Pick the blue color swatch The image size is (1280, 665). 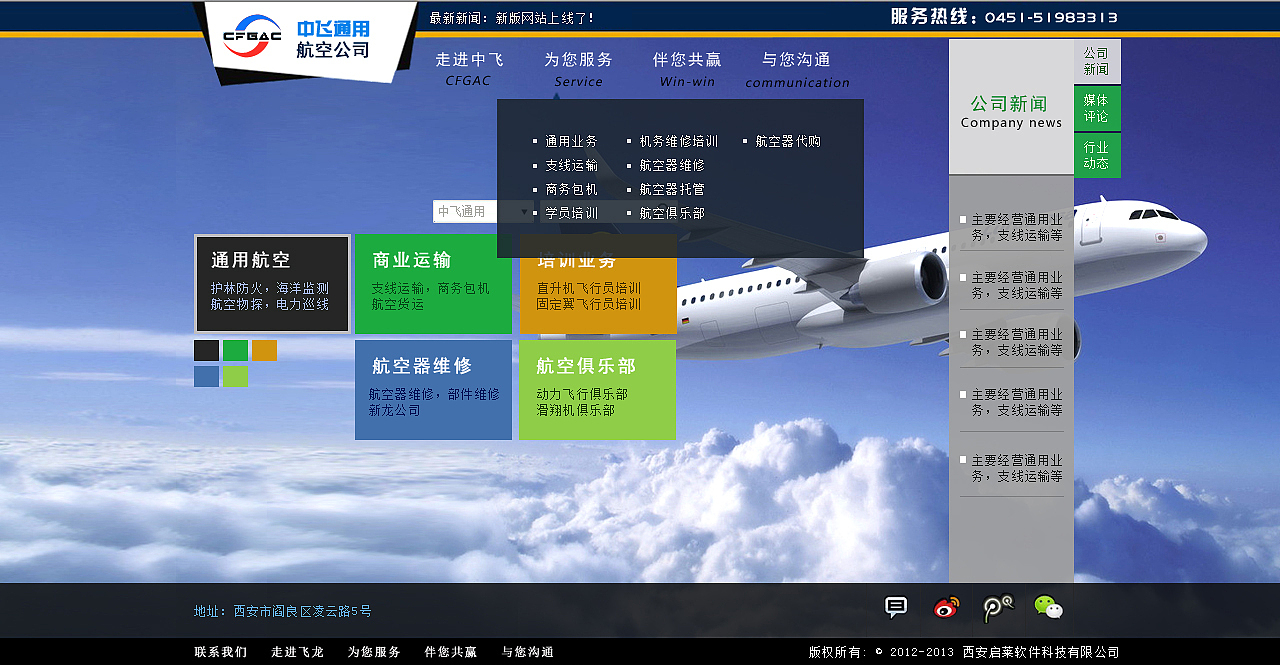point(206,376)
